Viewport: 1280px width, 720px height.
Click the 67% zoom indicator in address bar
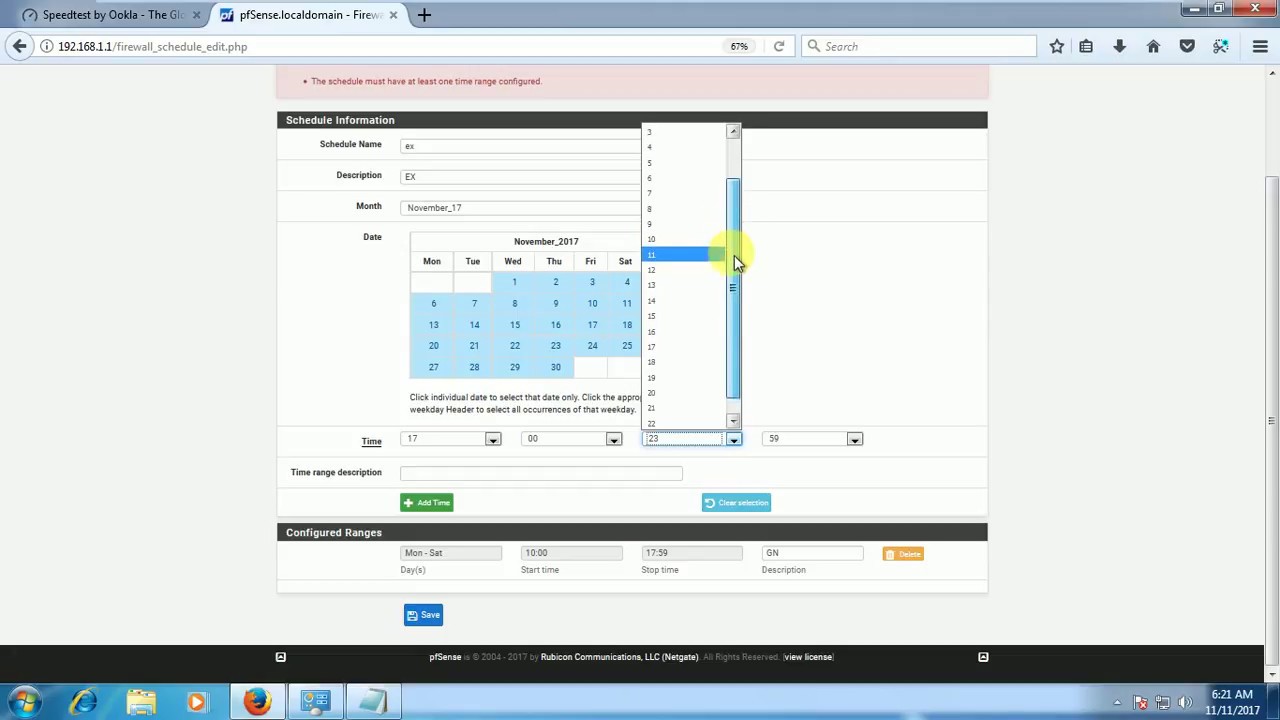pos(739,46)
